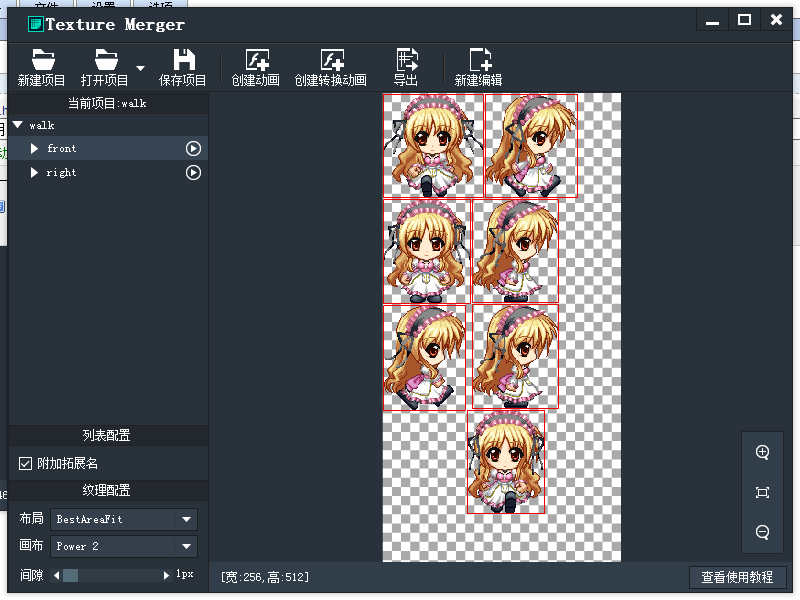Select top-right side-facing sprite frame
The width and height of the screenshot is (800, 600).
coord(531,146)
